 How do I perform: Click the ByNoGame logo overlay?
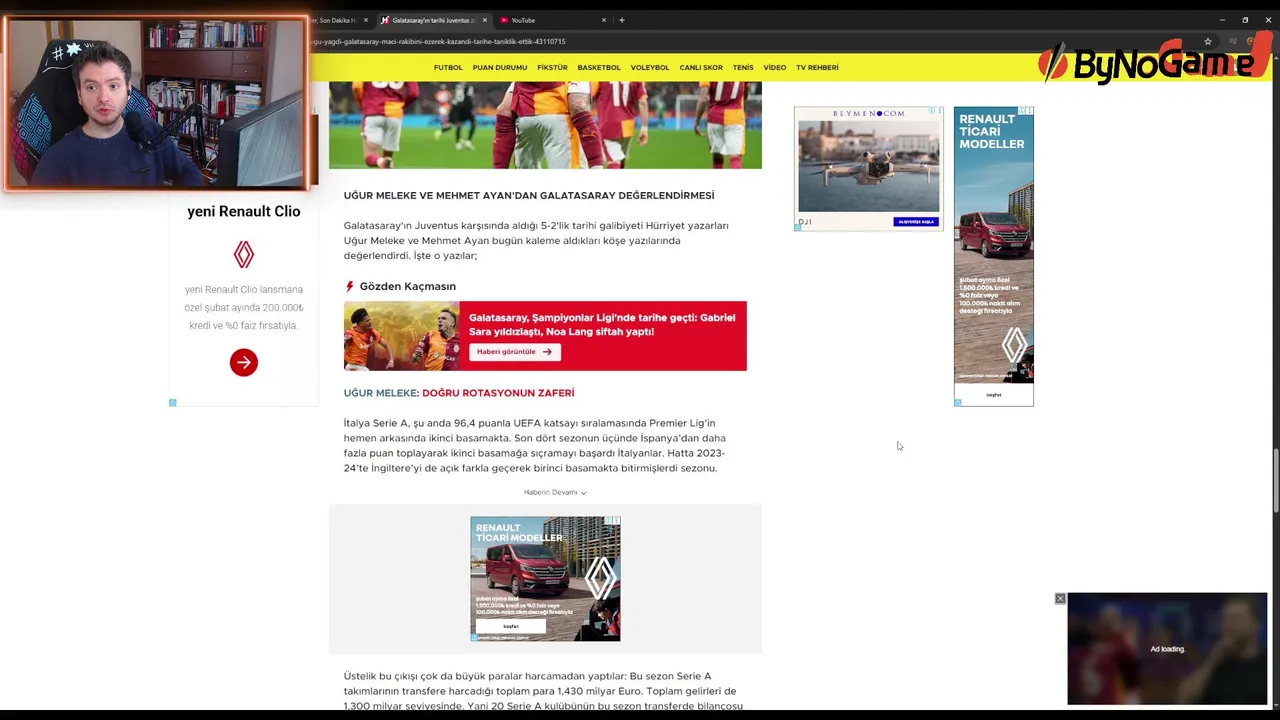click(1153, 60)
